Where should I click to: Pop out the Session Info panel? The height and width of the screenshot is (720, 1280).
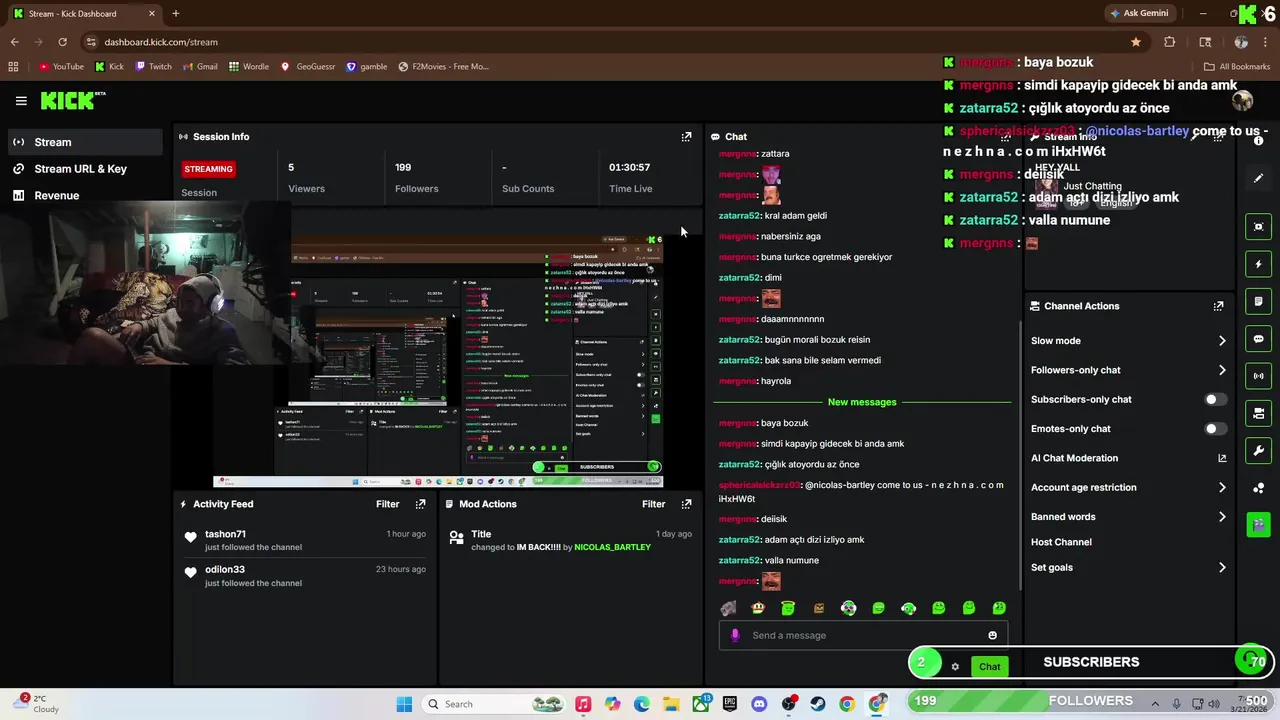point(686,137)
